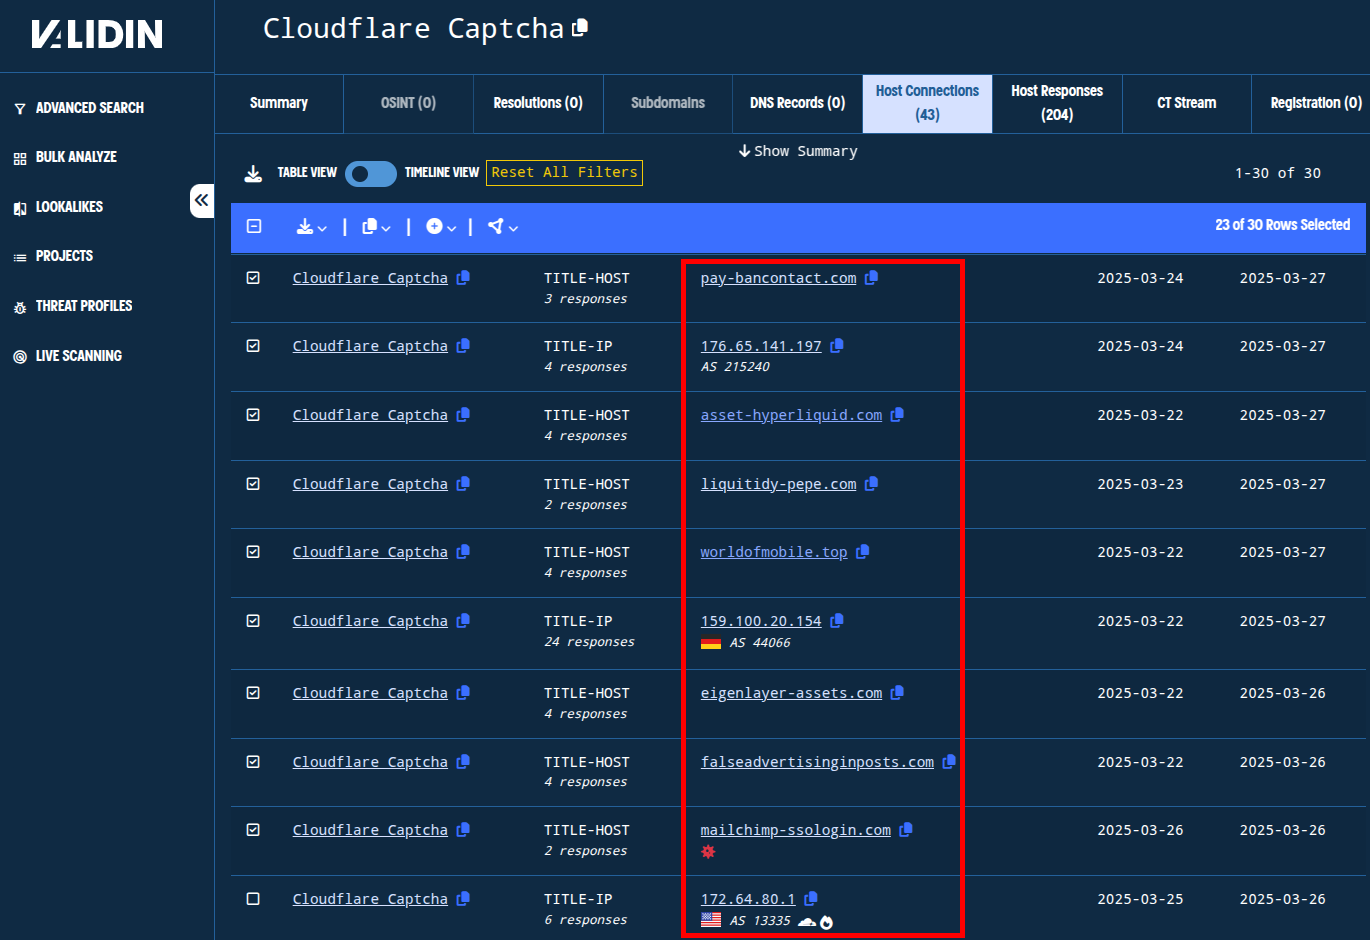Open the Summary tab

(x=279, y=103)
